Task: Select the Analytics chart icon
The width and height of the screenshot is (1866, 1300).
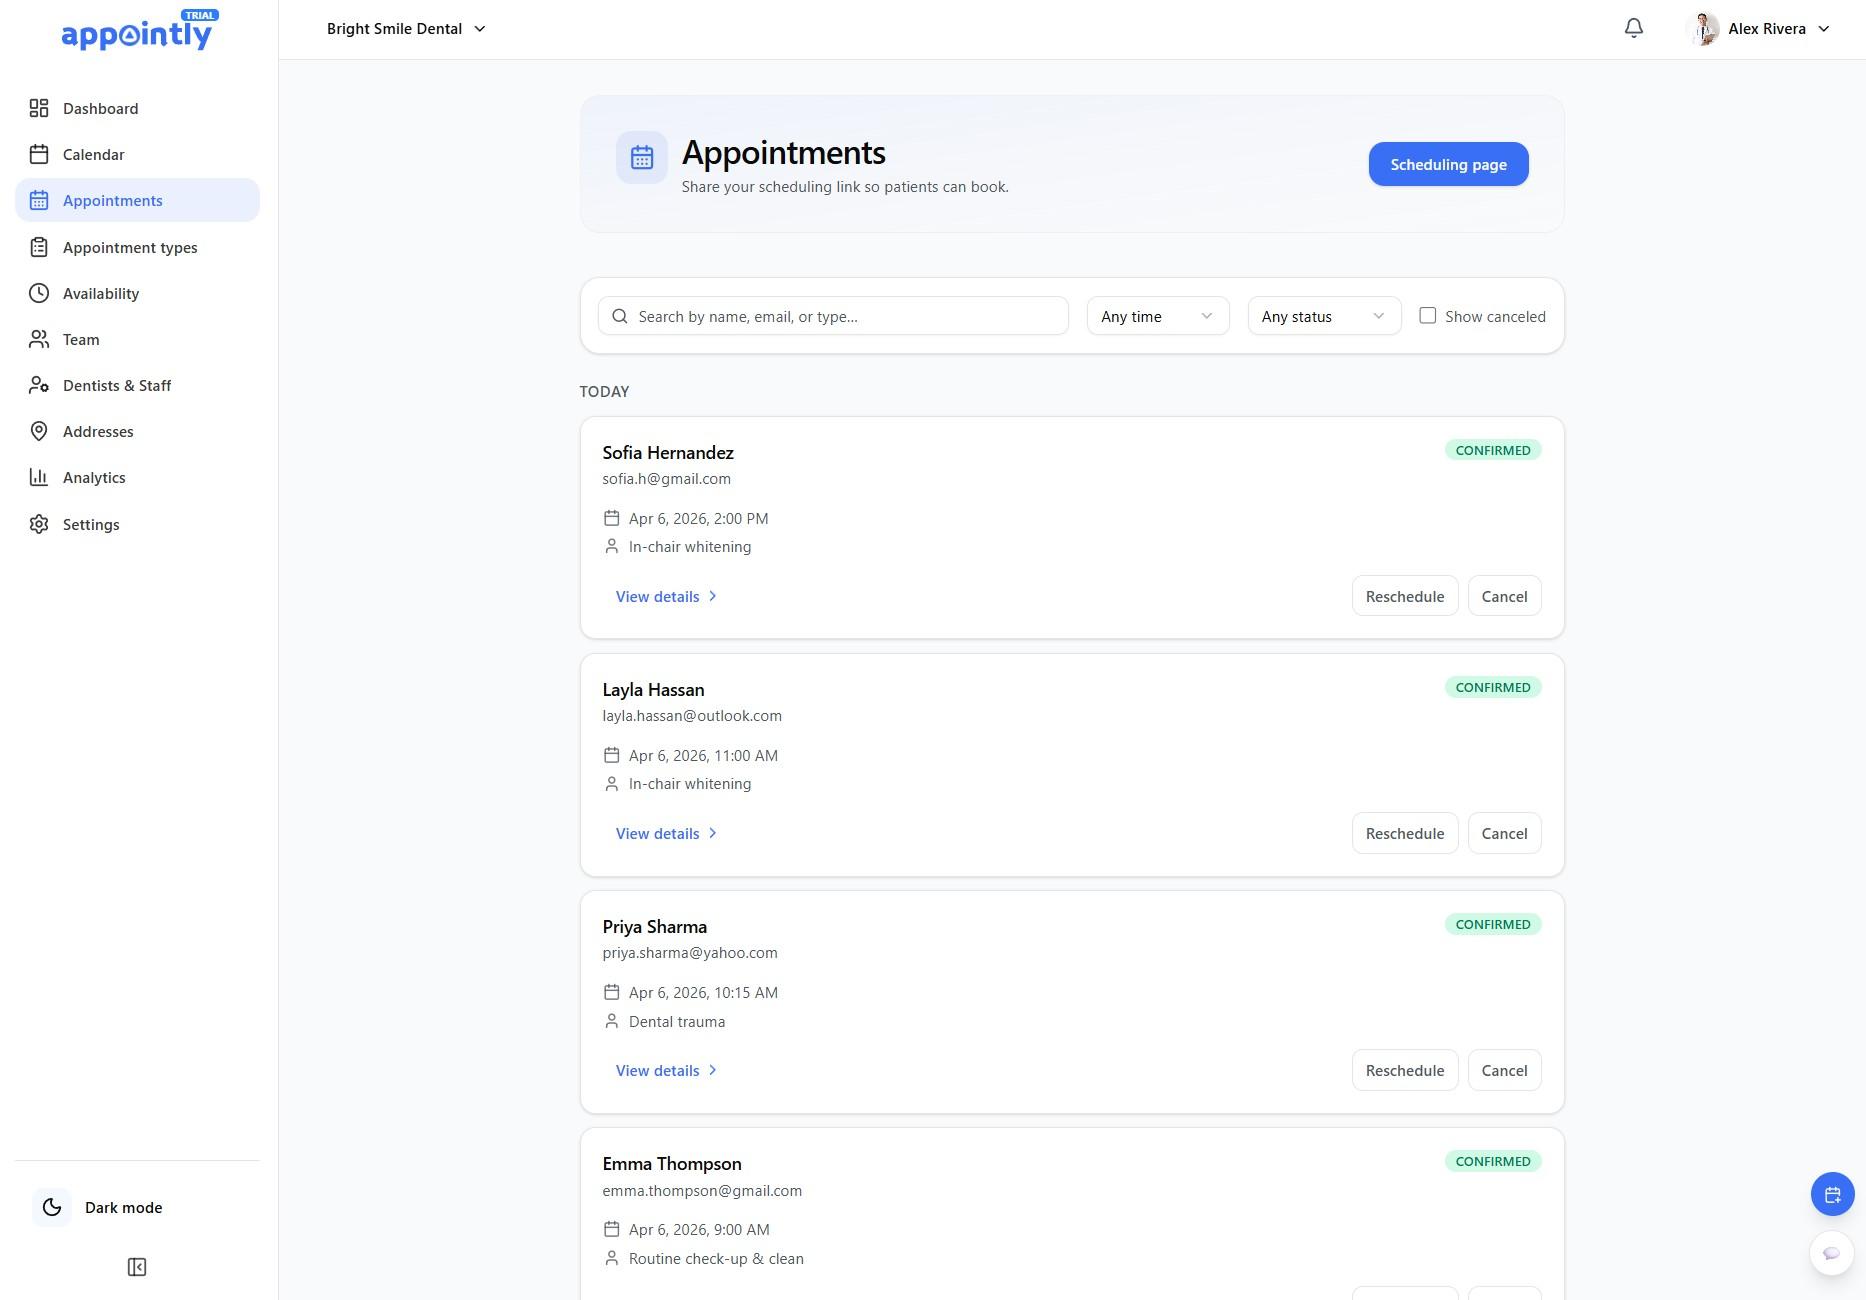Action: click(39, 477)
